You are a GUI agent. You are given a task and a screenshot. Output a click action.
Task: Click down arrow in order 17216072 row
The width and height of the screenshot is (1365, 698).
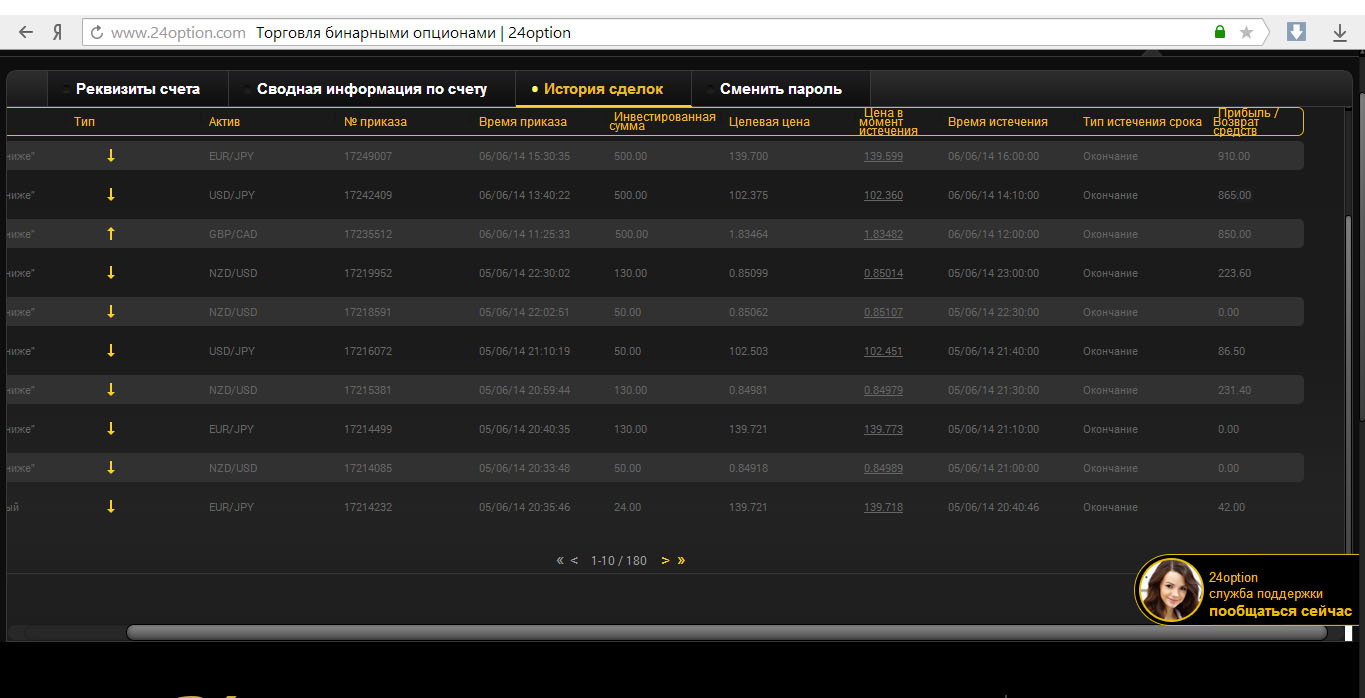(x=111, y=351)
